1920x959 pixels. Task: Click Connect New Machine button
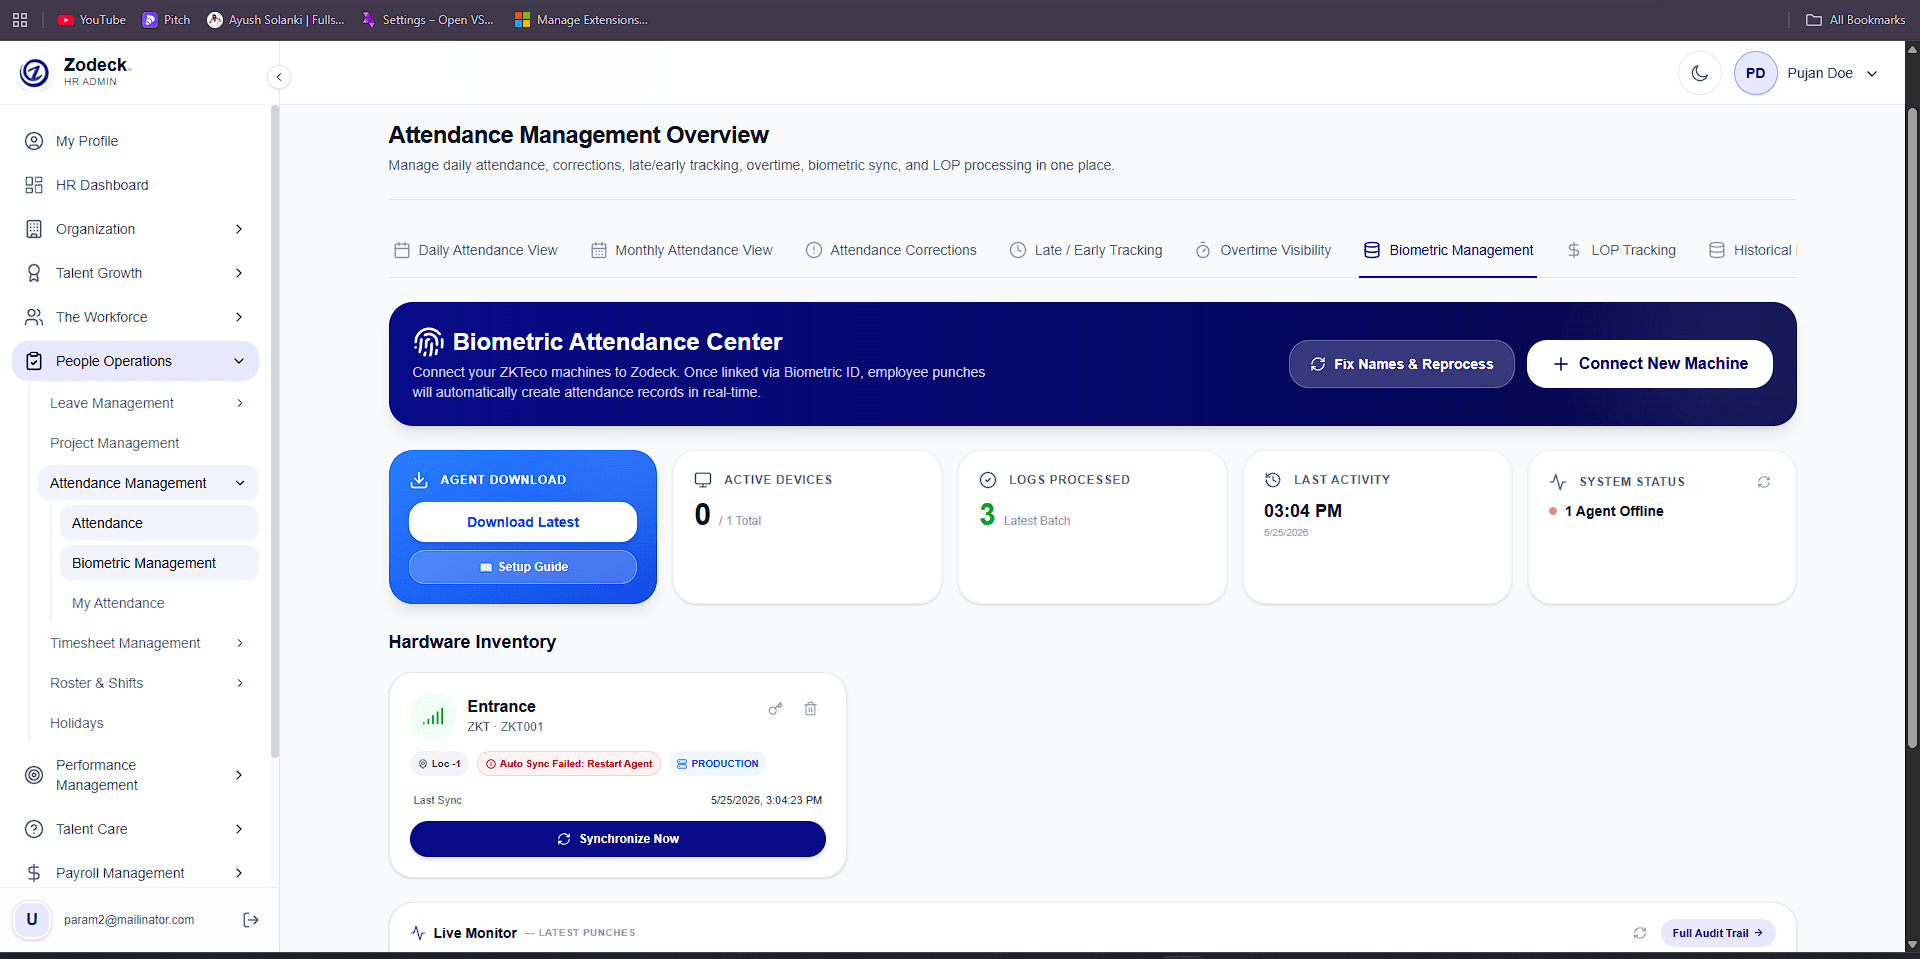coord(1650,364)
